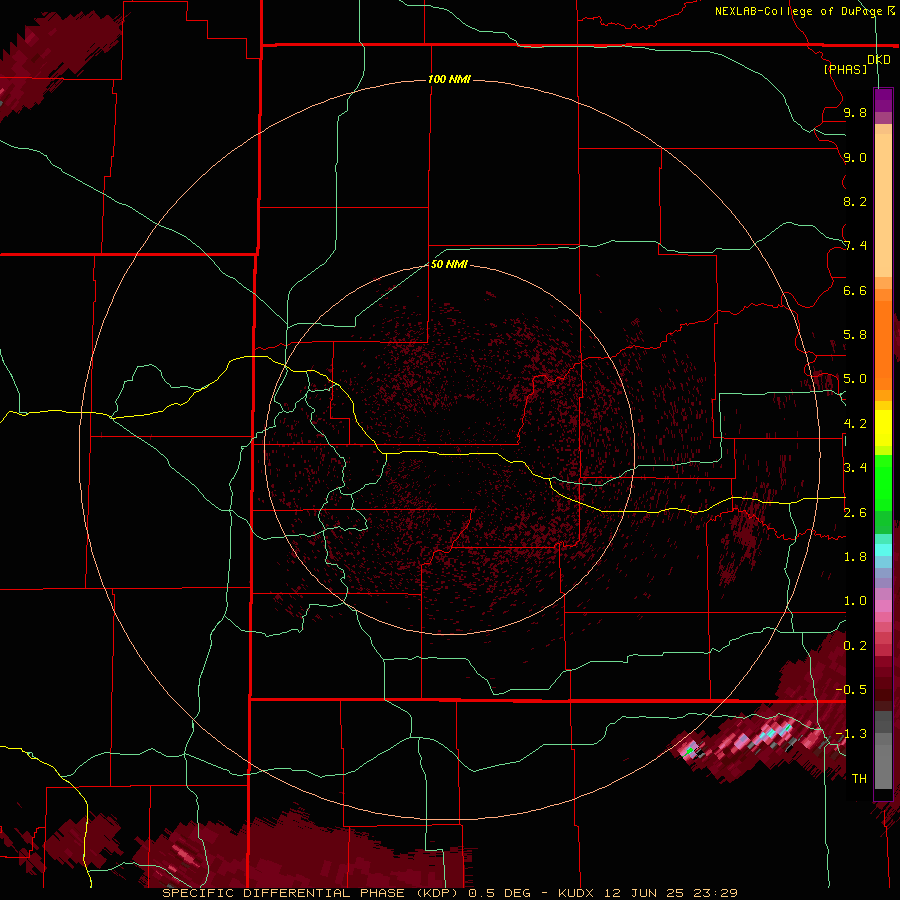
Task: Click the 'DKD' label above the scale
Action: pos(879,60)
